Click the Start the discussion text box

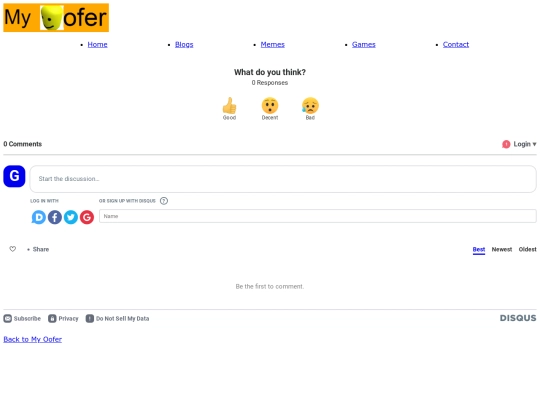tap(283, 179)
